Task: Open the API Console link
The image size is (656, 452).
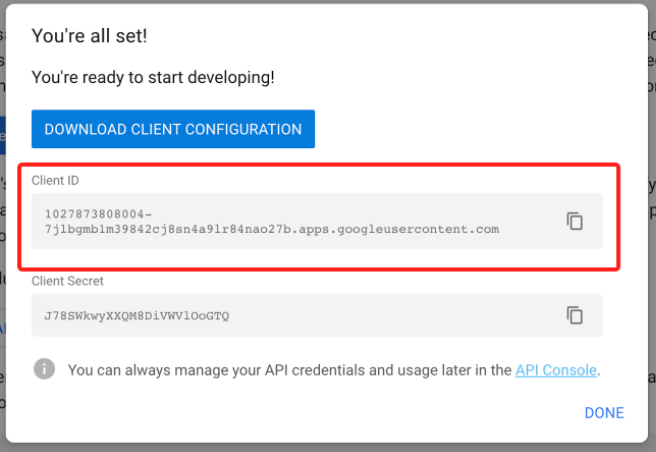Action: click(x=556, y=370)
